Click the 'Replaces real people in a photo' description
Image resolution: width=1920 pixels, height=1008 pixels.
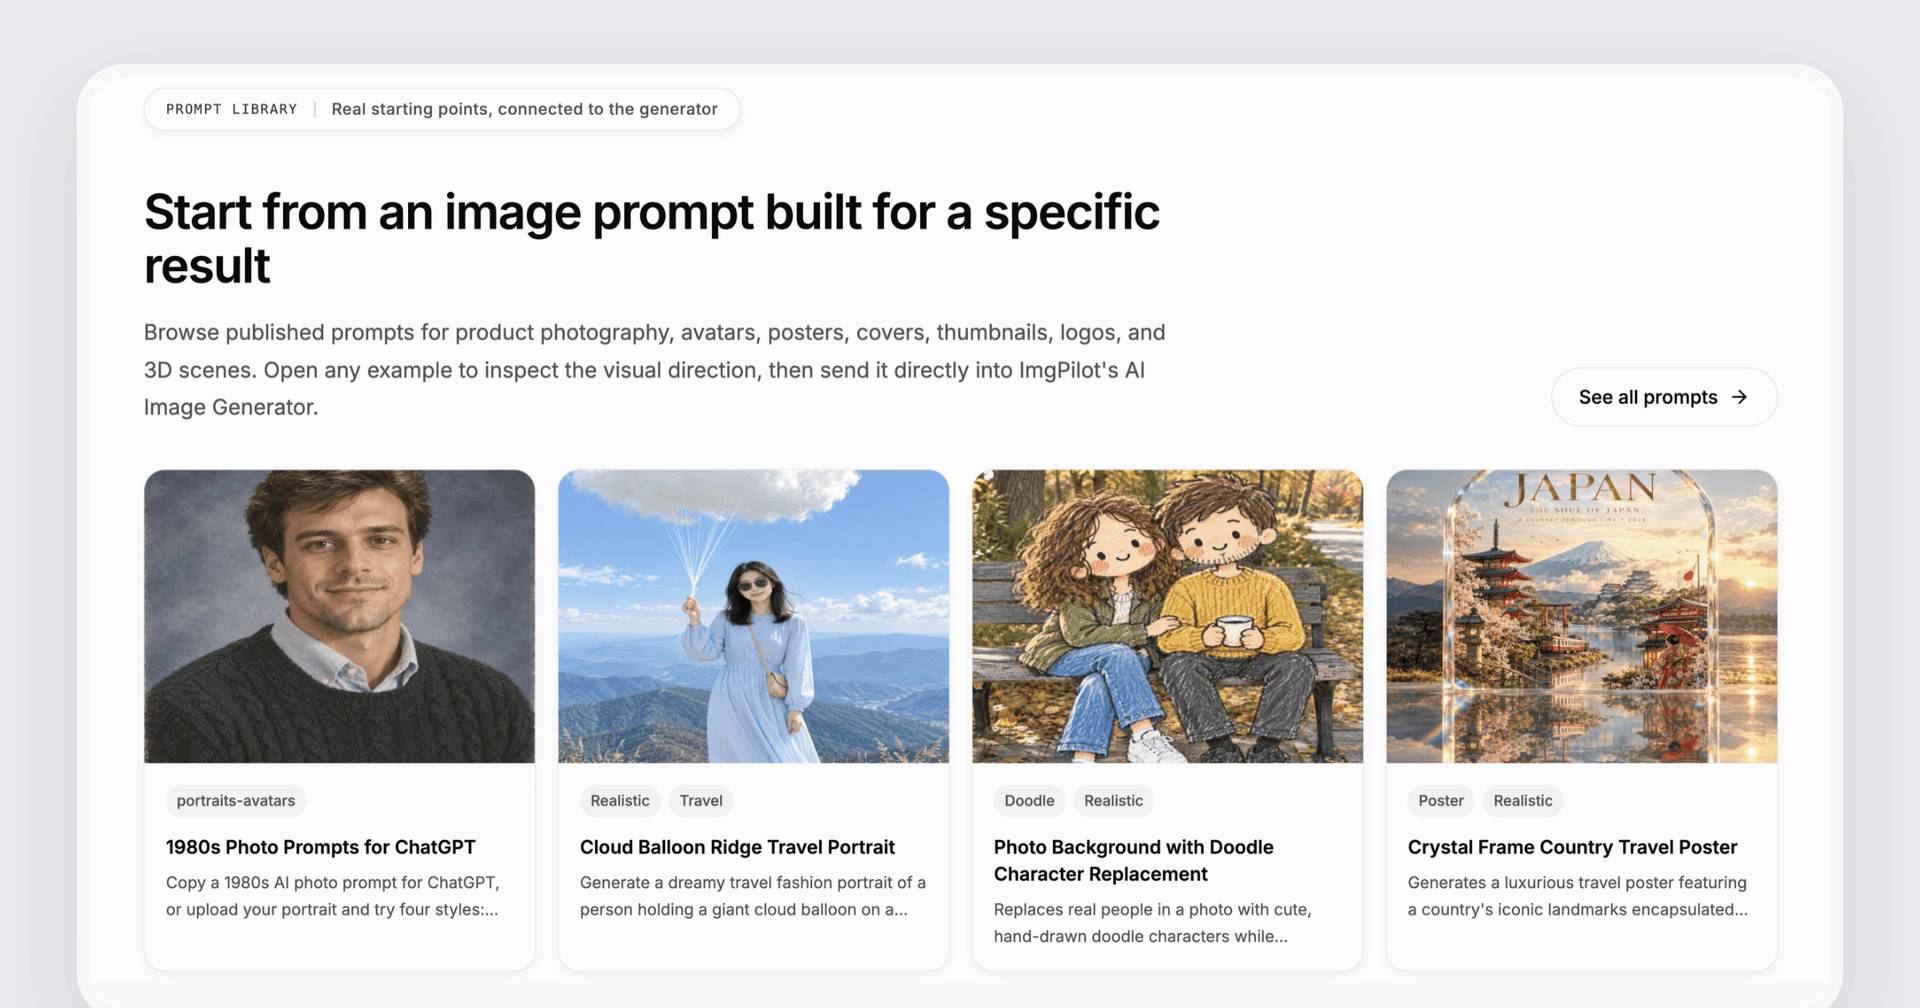click(1153, 923)
